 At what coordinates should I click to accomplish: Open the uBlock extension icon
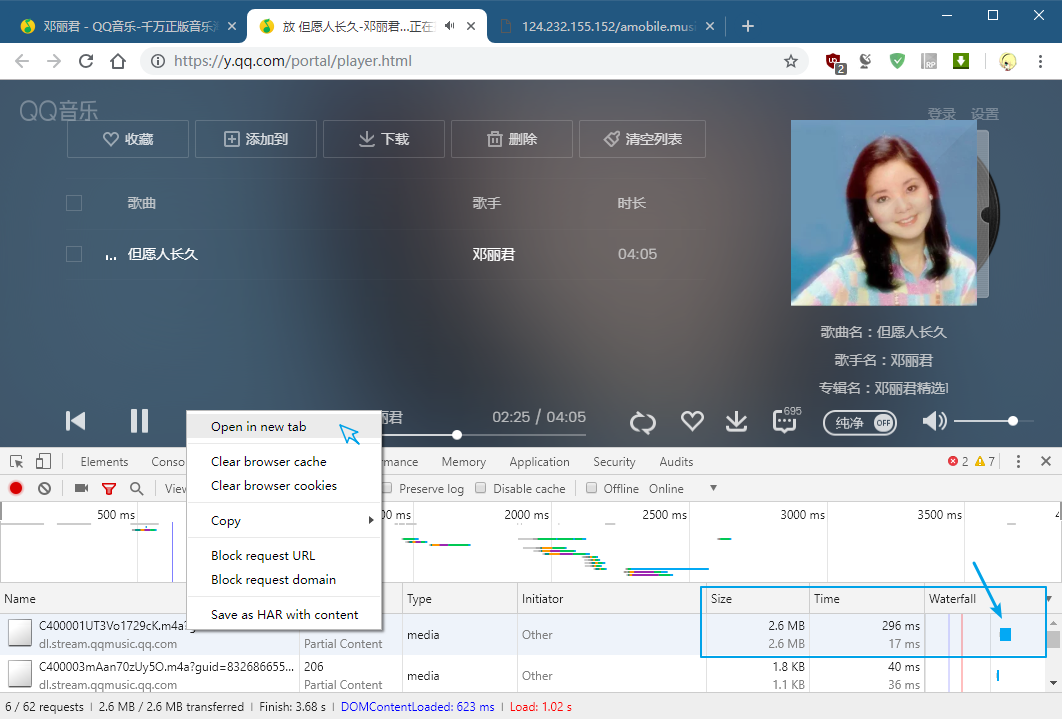[835, 62]
